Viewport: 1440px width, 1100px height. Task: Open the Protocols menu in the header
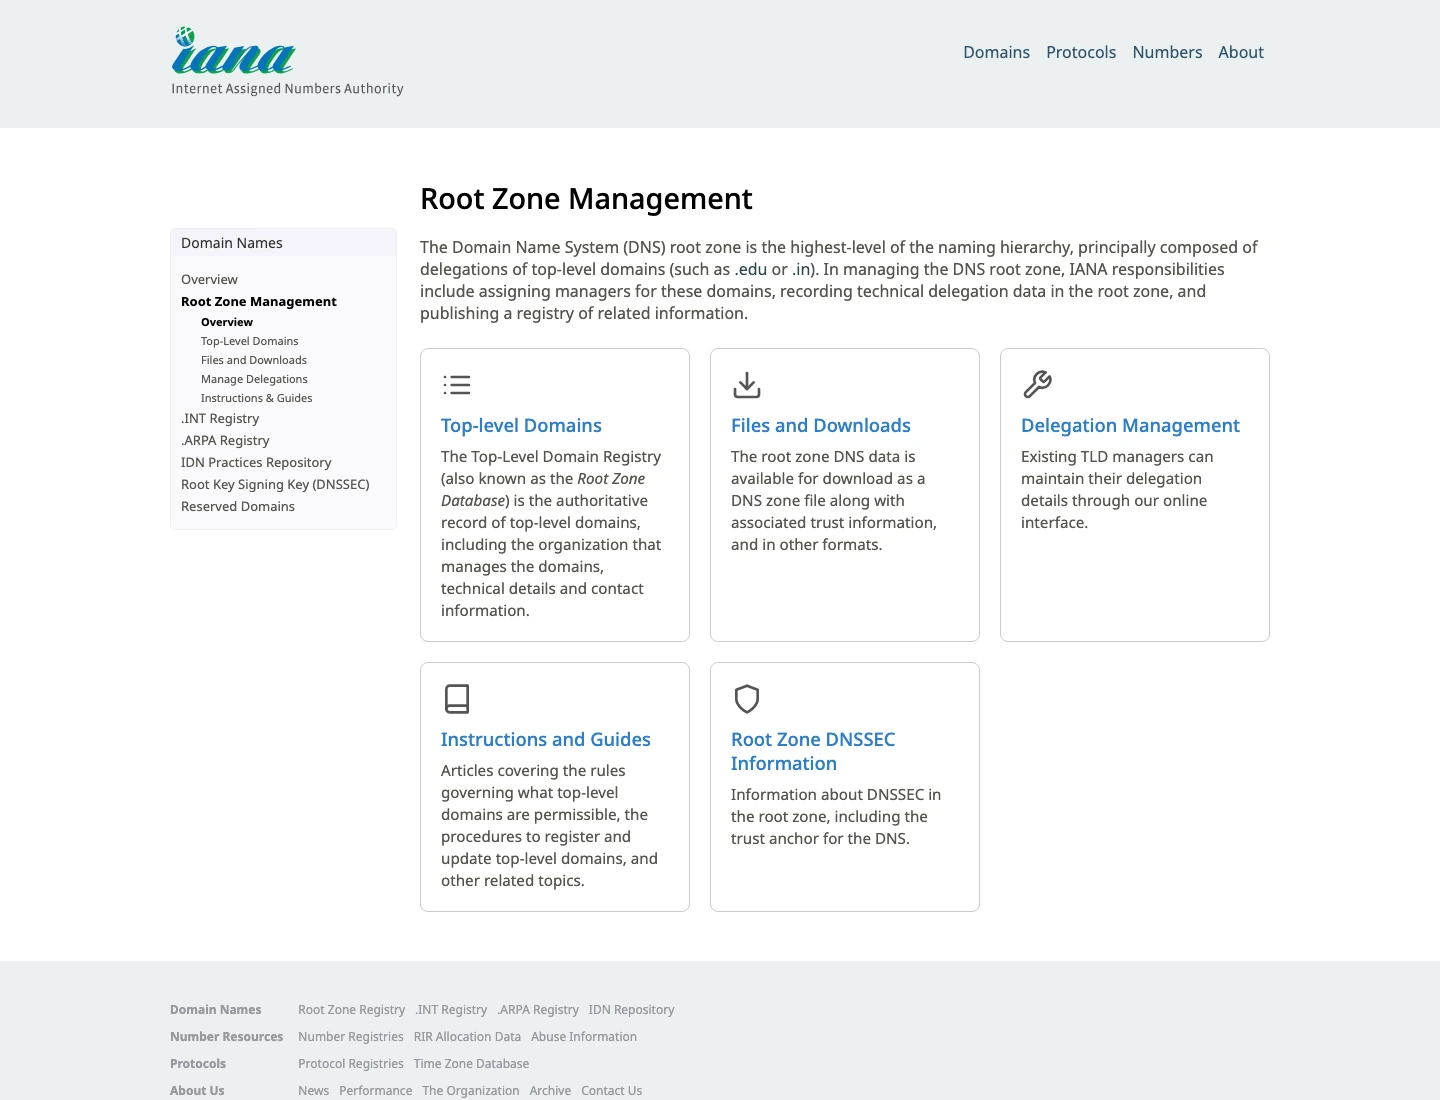click(x=1081, y=52)
